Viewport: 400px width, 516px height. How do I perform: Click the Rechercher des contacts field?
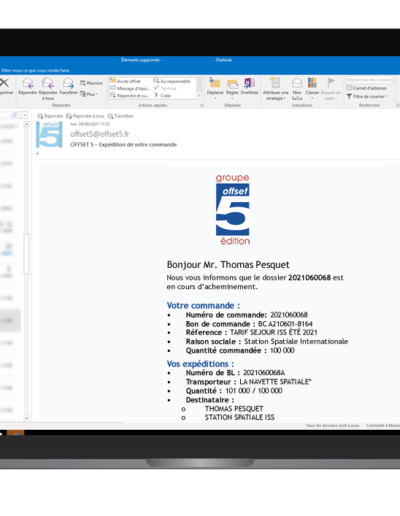(370, 80)
